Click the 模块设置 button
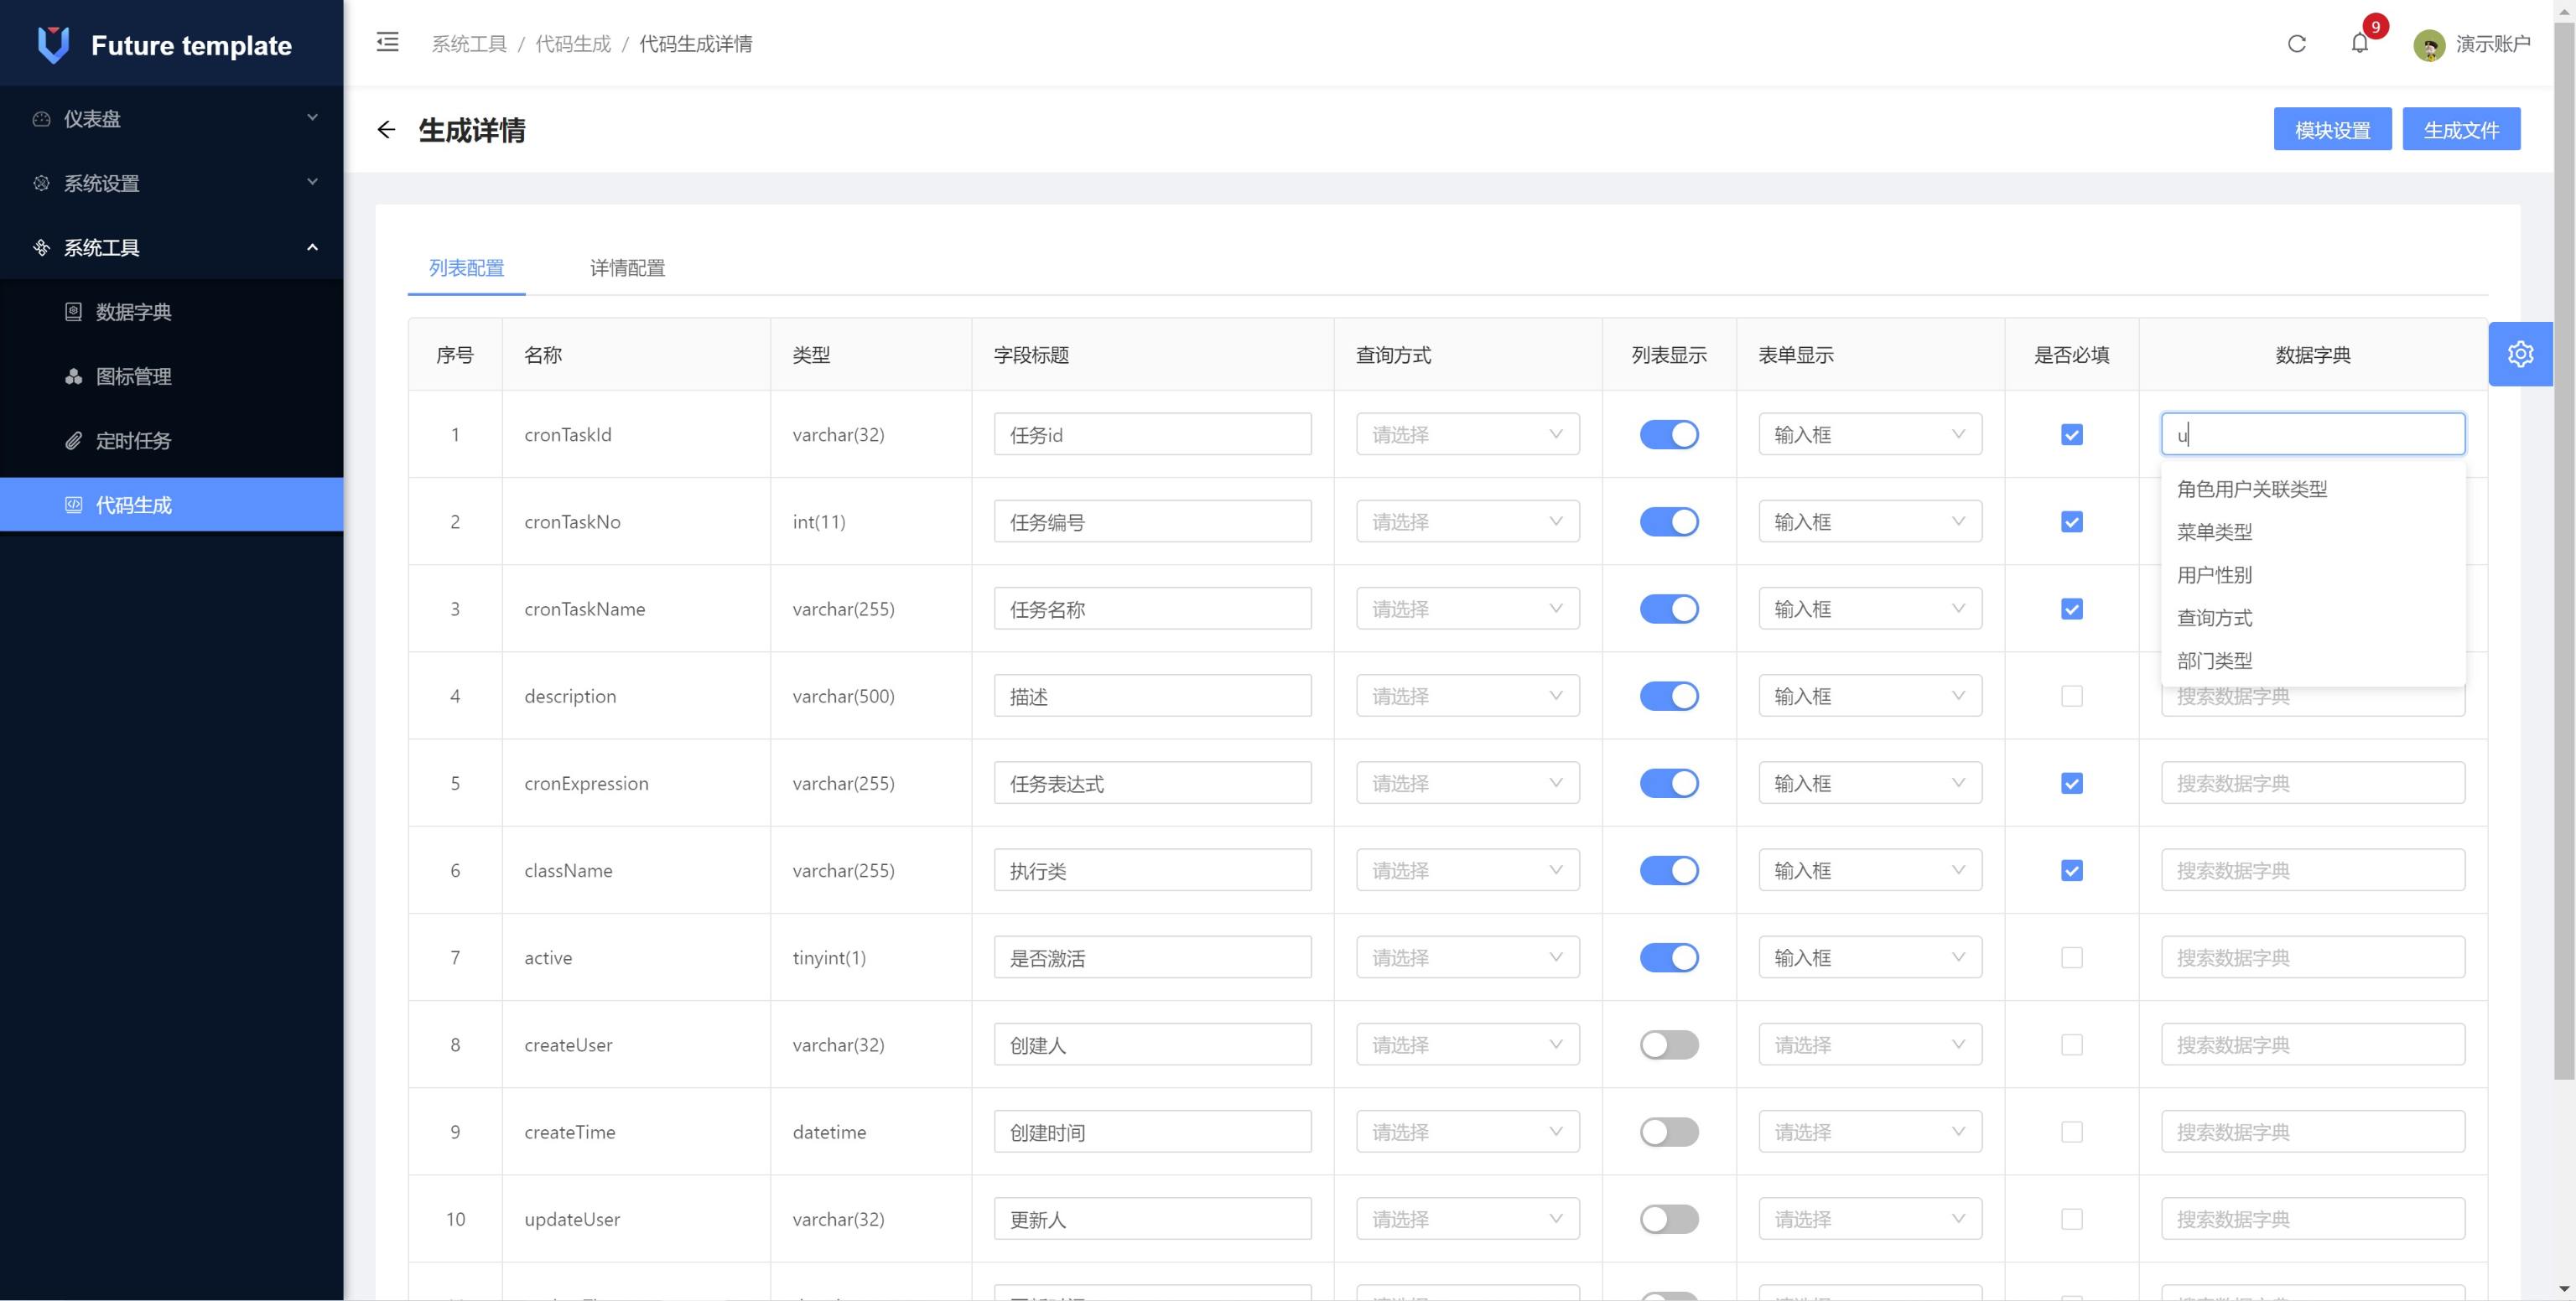2576x1301 pixels. click(2332, 129)
